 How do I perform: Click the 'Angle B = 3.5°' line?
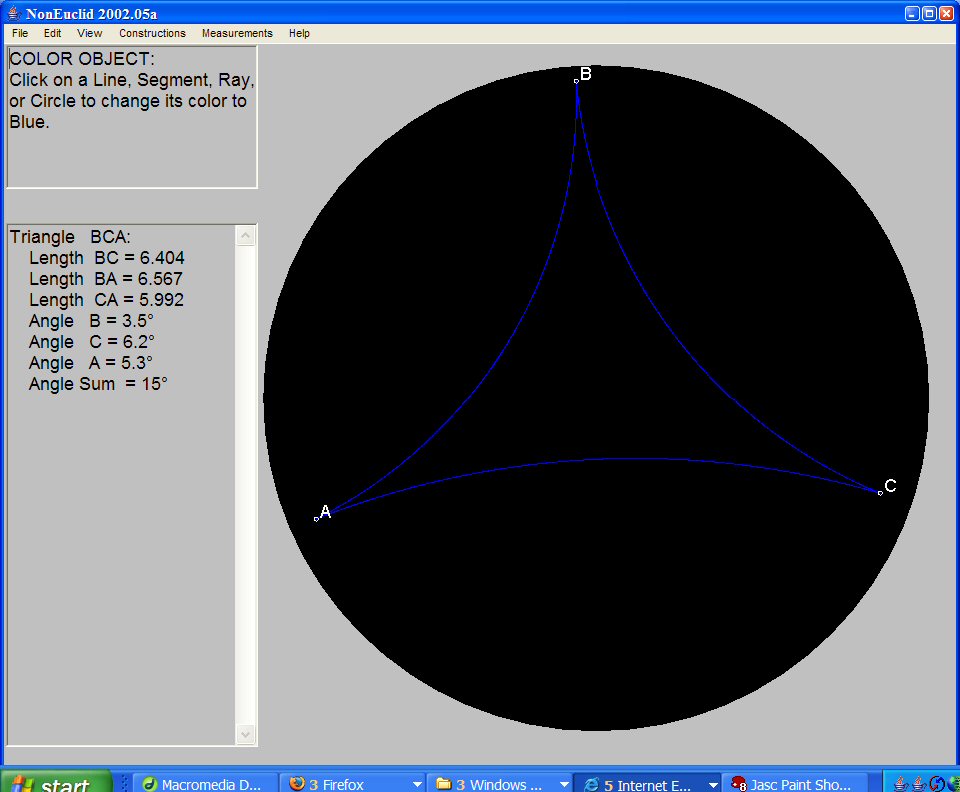pos(91,321)
